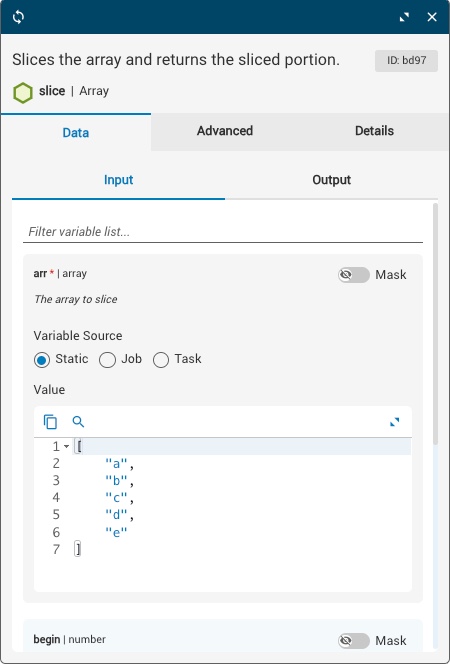The width and height of the screenshot is (450, 664).
Task: Choose Job as variable source
Action: coord(107,360)
